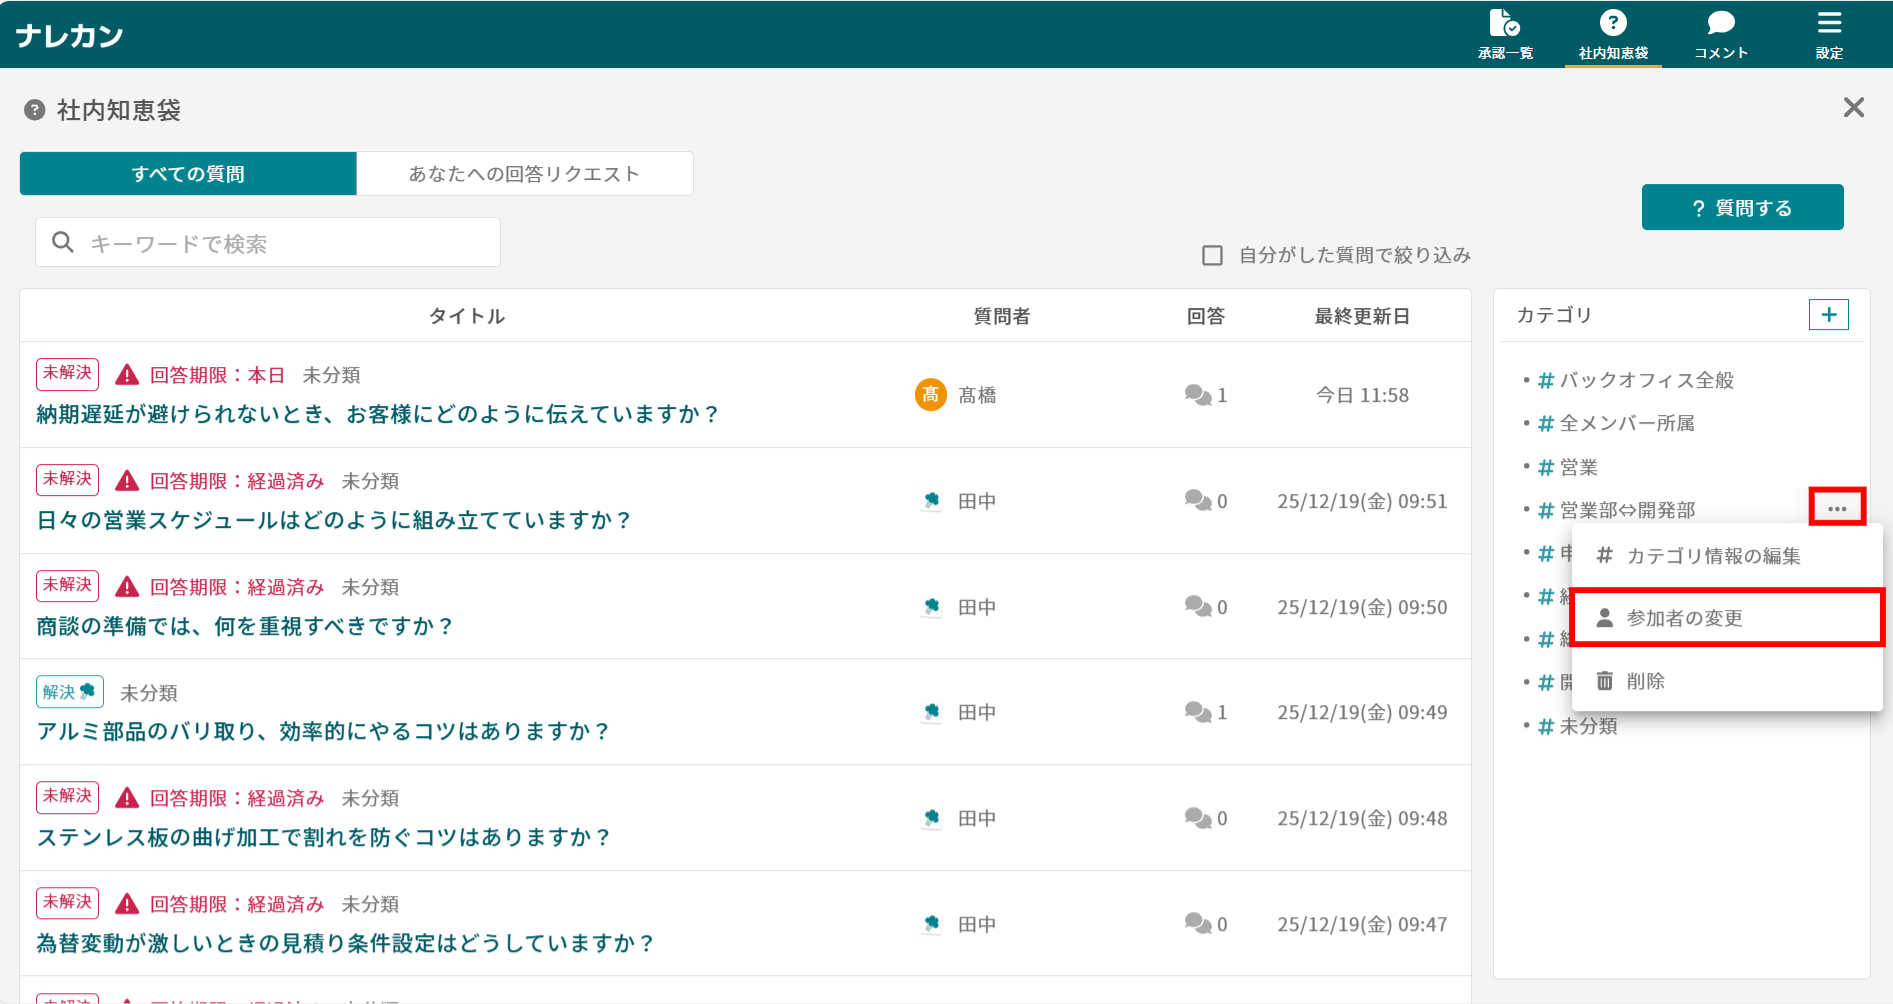Click the 質問する button
This screenshot has width=1893, height=1004.
click(1742, 207)
